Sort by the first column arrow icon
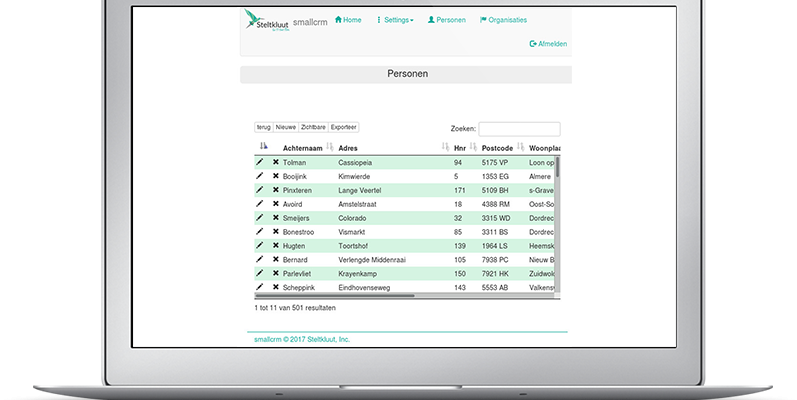The height and width of the screenshot is (400, 797). pyautogui.click(x=263, y=146)
